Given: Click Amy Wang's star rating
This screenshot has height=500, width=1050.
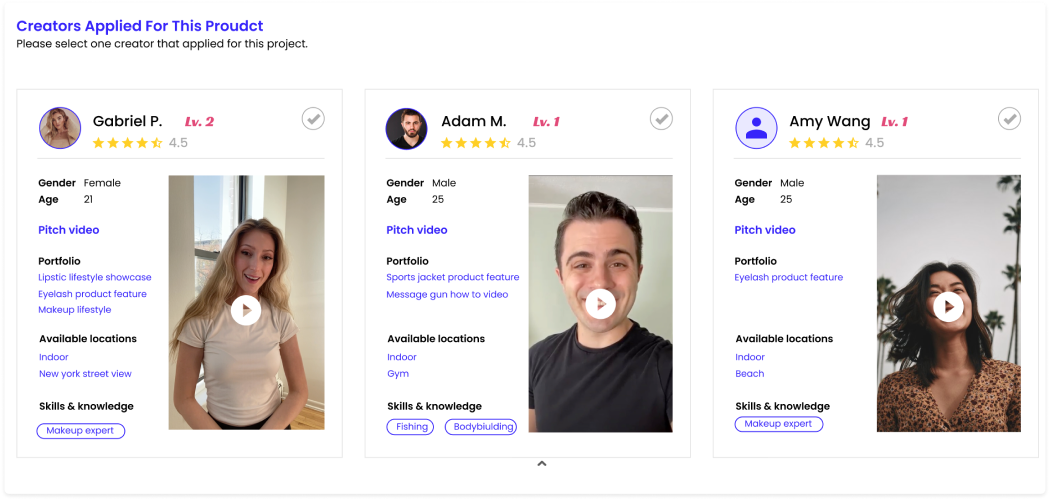Looking at the screenshot, I should click(824, 143).
